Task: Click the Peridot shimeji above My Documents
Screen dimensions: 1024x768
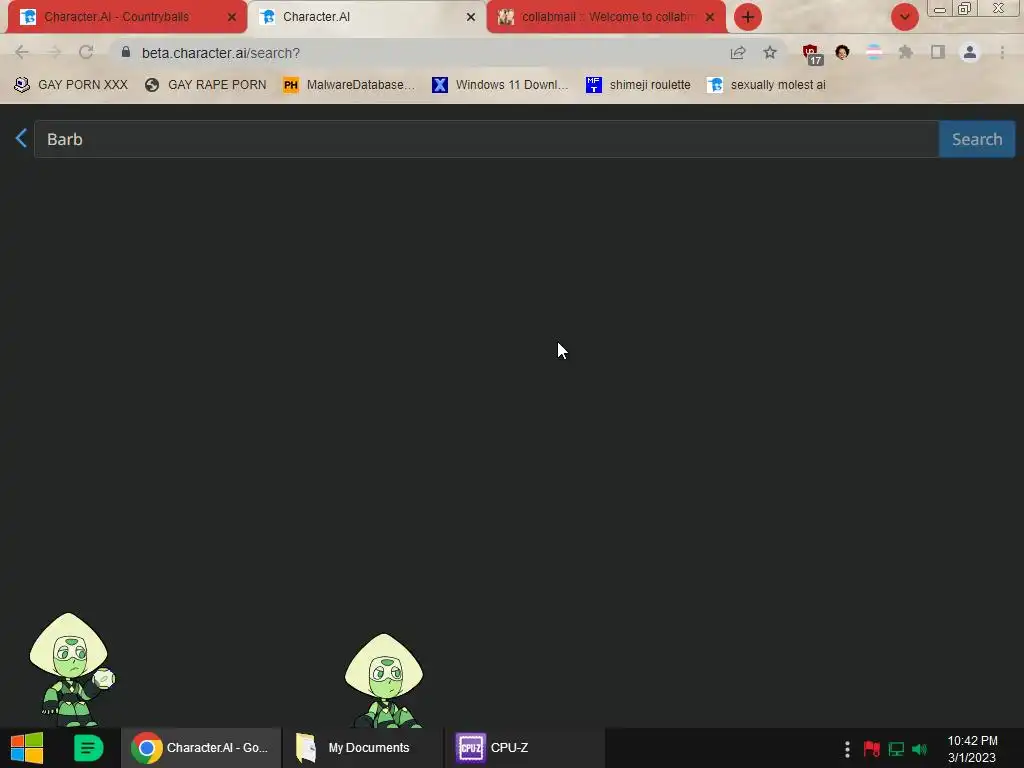Action: 384,680
